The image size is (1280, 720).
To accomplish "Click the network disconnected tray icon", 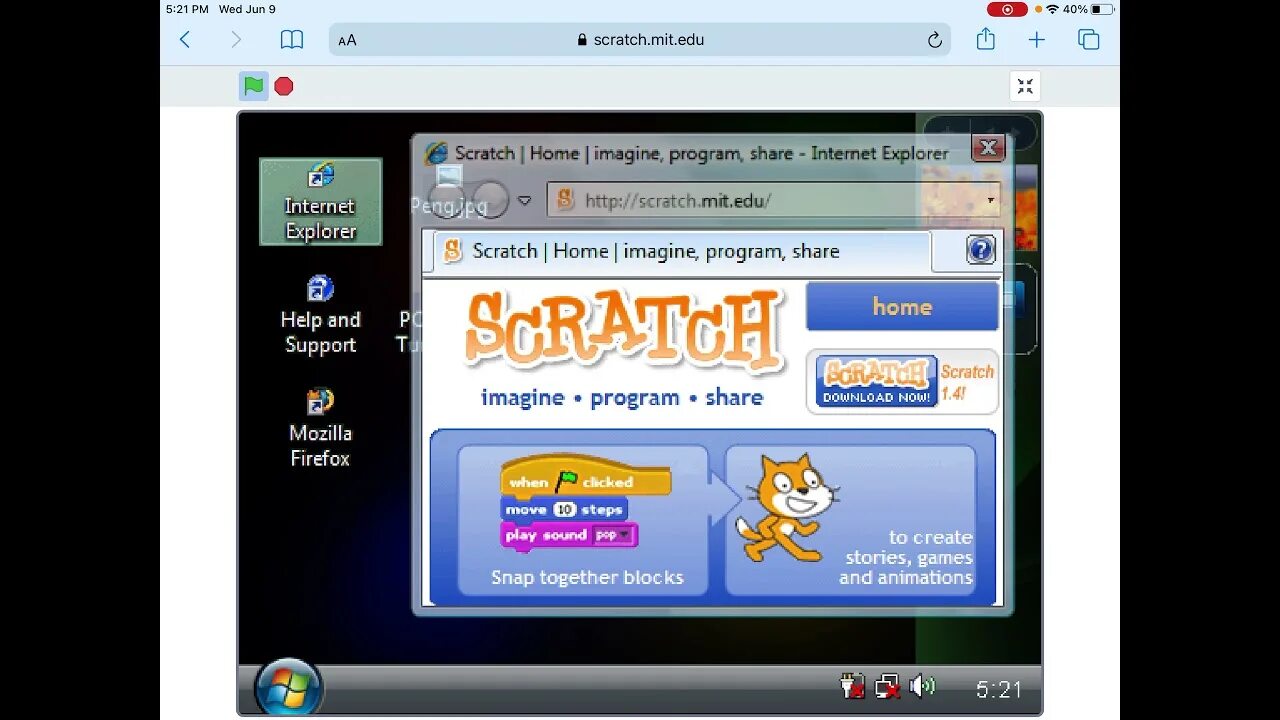I will pos(887,687).
